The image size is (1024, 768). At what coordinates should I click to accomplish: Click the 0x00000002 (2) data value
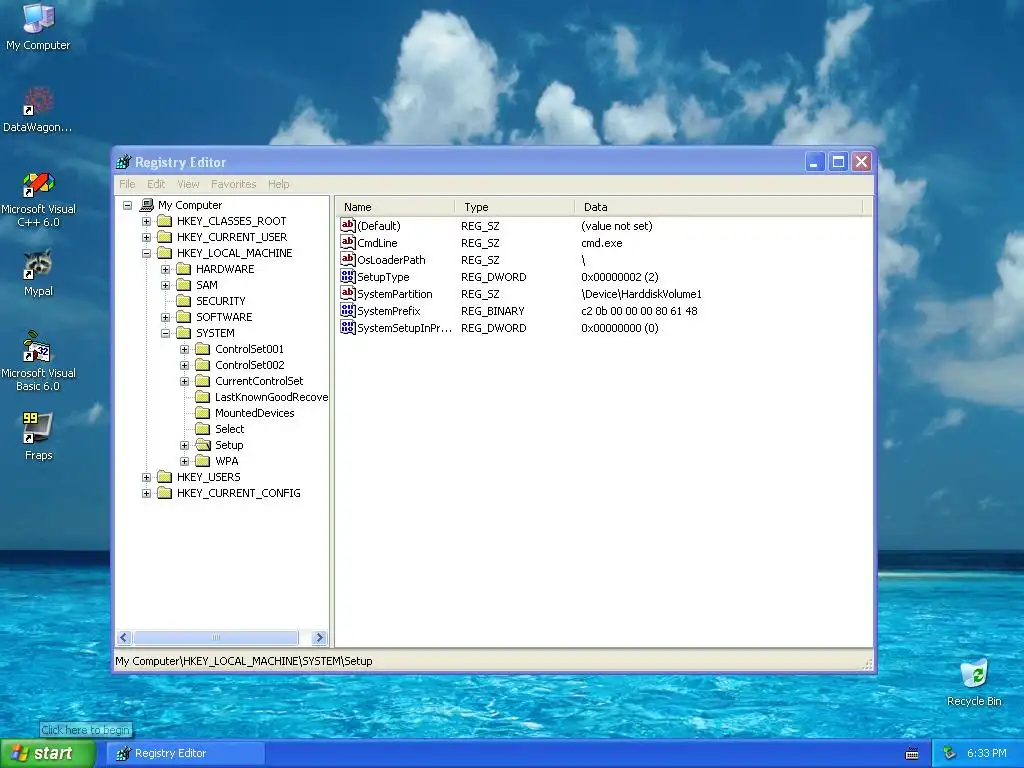(619, 277)
